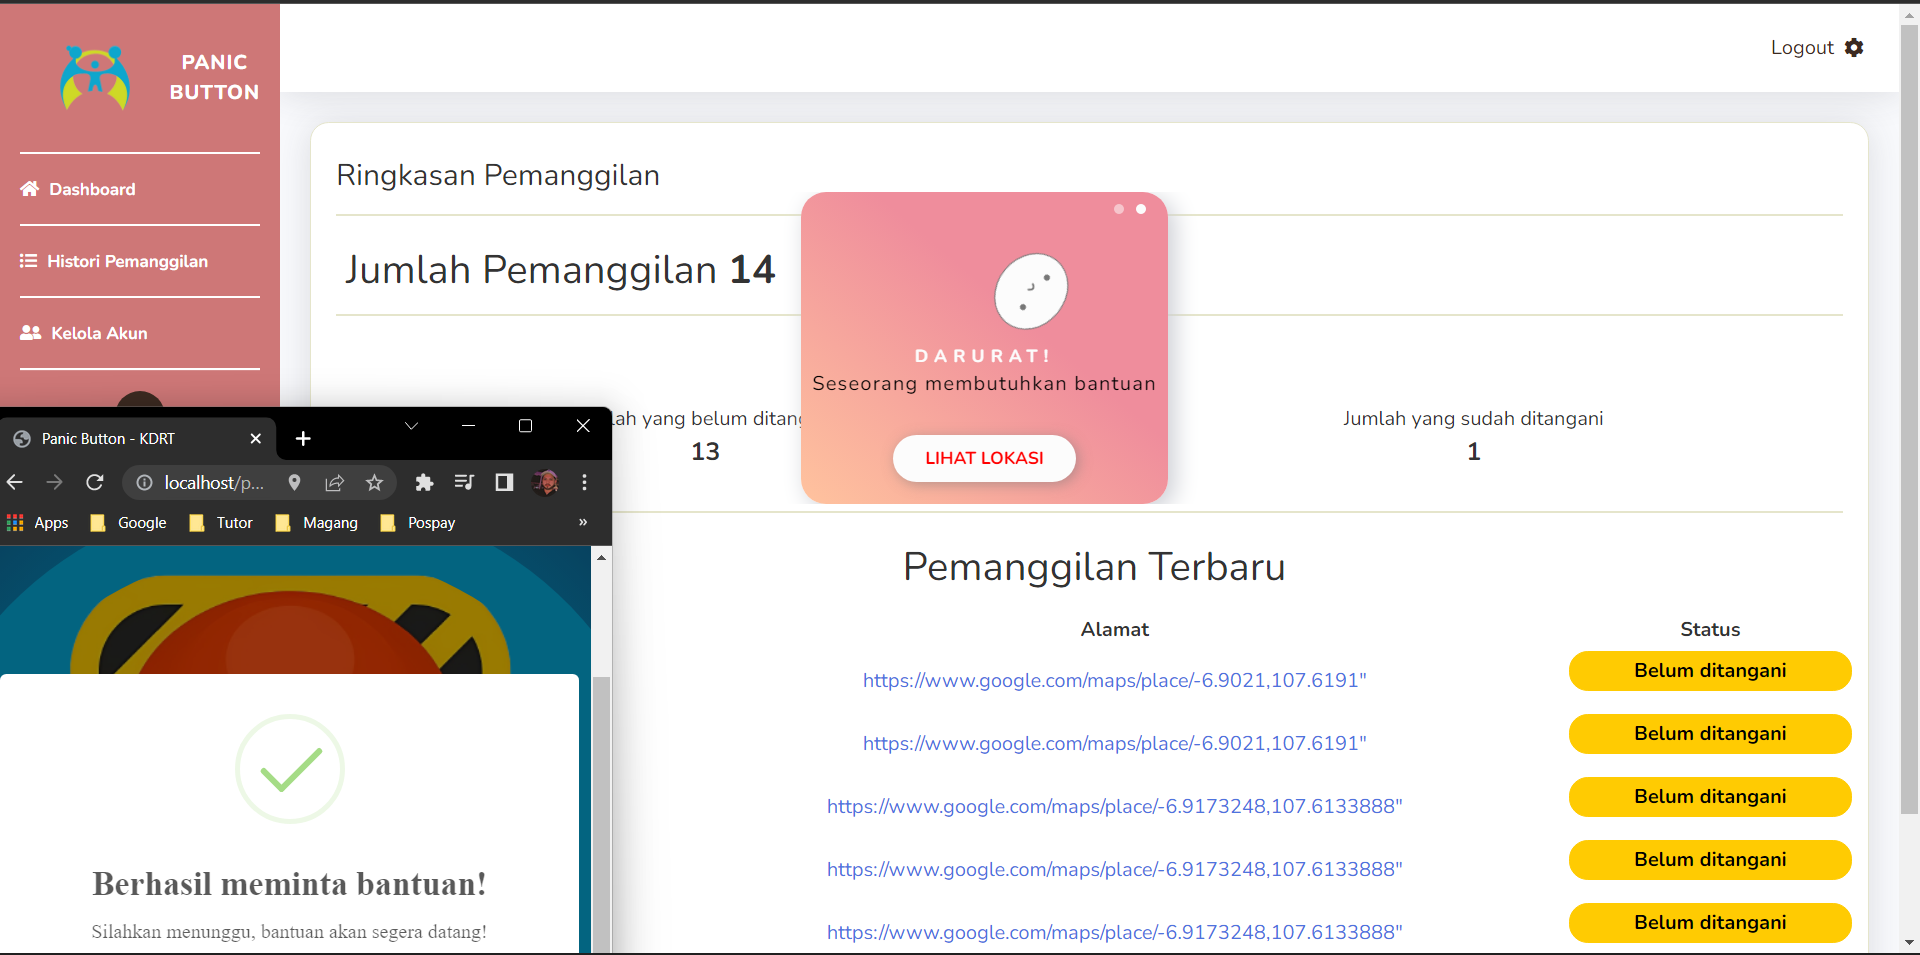This screenshot has width=1920, height=955.
Task: Click the Logout gear icon
Action: click(1853, 48)
